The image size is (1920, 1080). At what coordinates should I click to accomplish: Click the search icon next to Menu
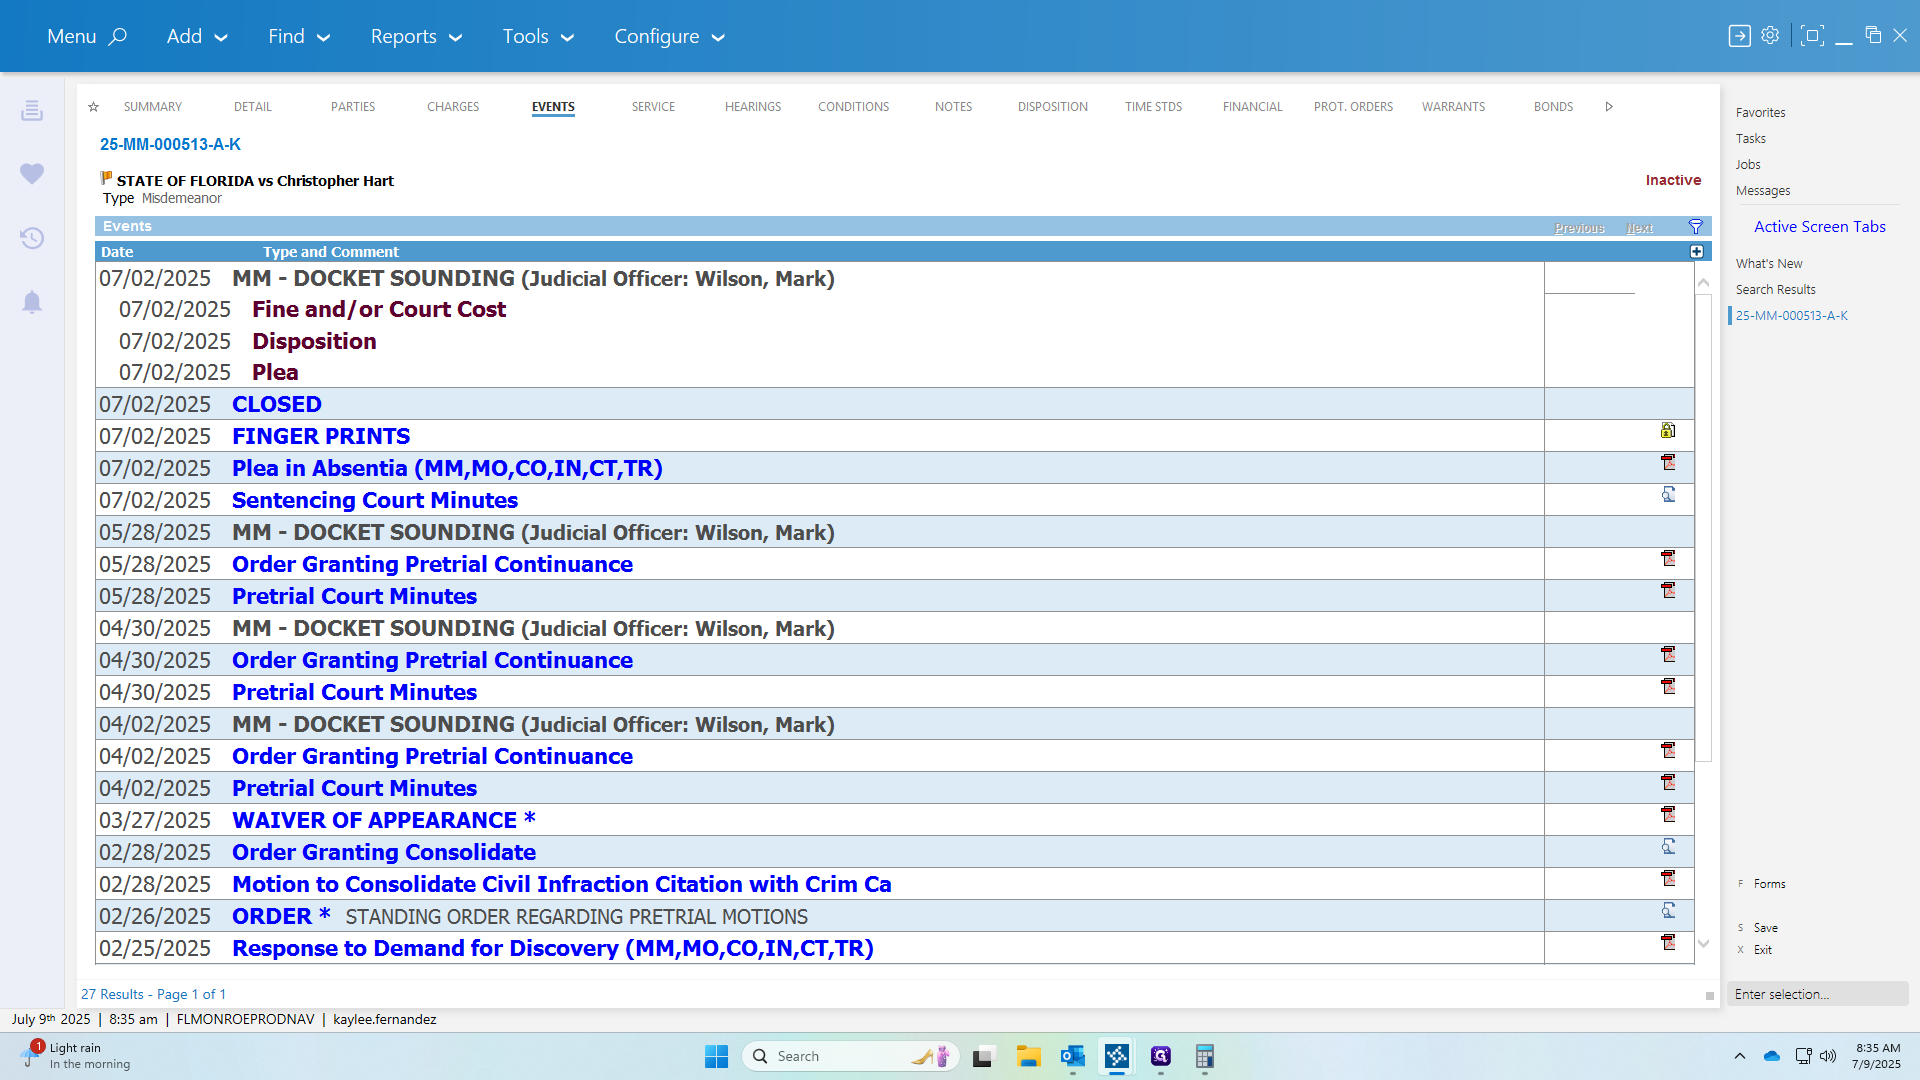click(x=118, y=36)
